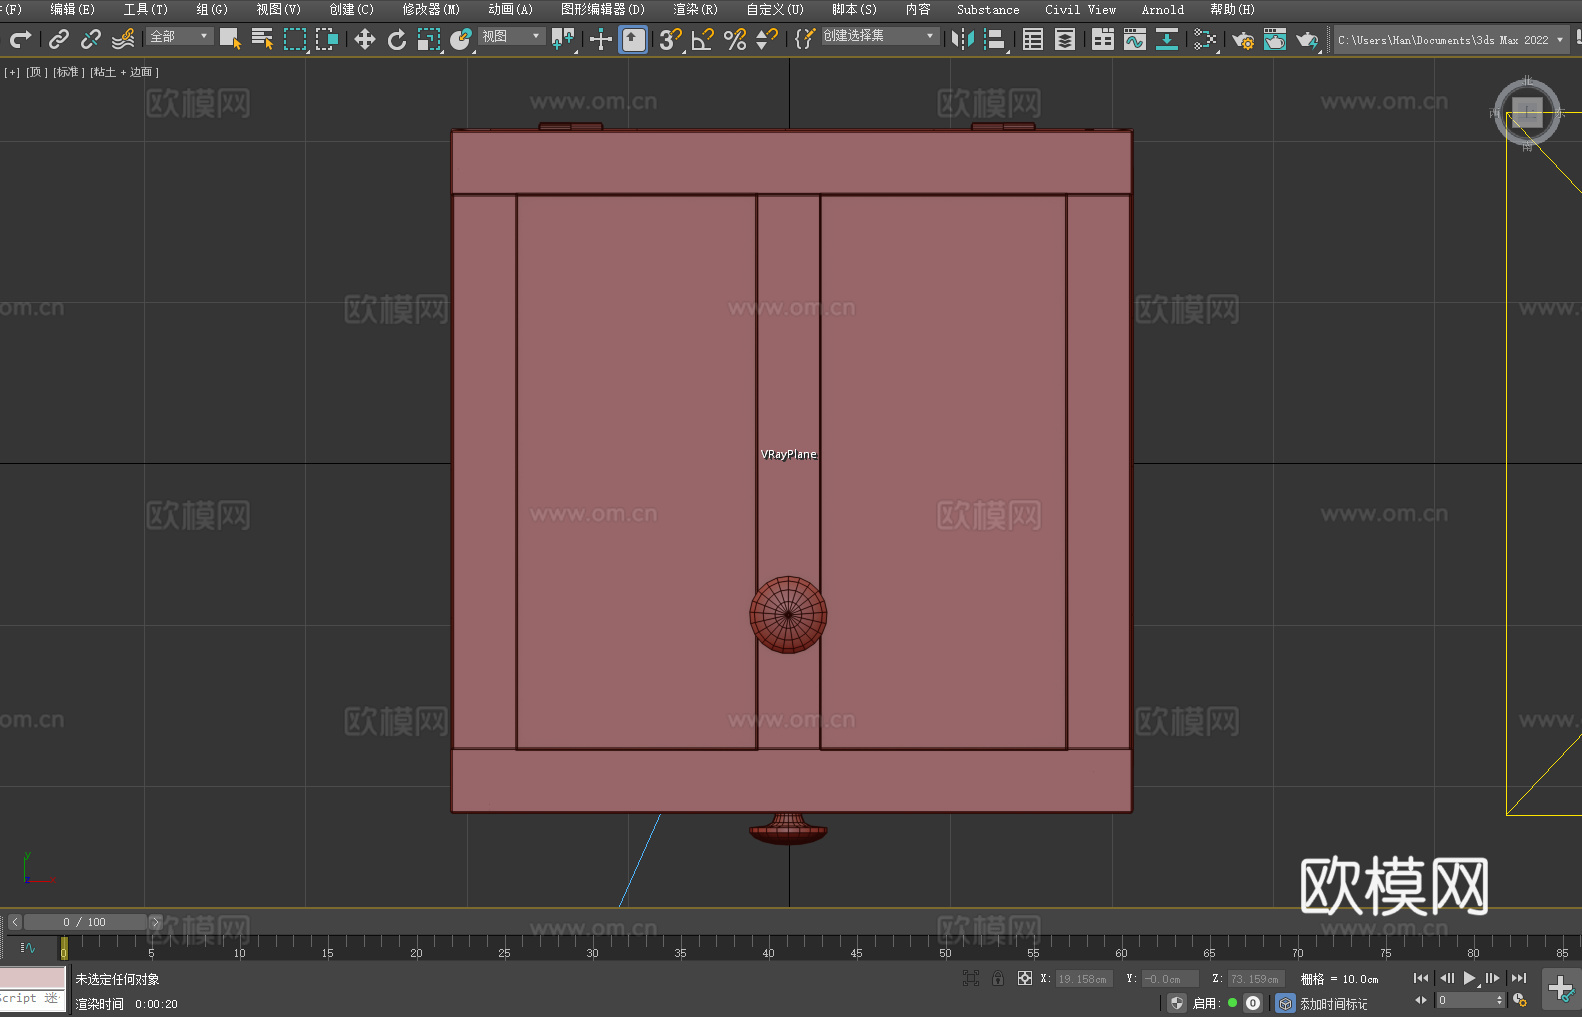Open the selection filter dropdown 全部
Screen dimensions: 1582x1017
[x=180, y=36]
